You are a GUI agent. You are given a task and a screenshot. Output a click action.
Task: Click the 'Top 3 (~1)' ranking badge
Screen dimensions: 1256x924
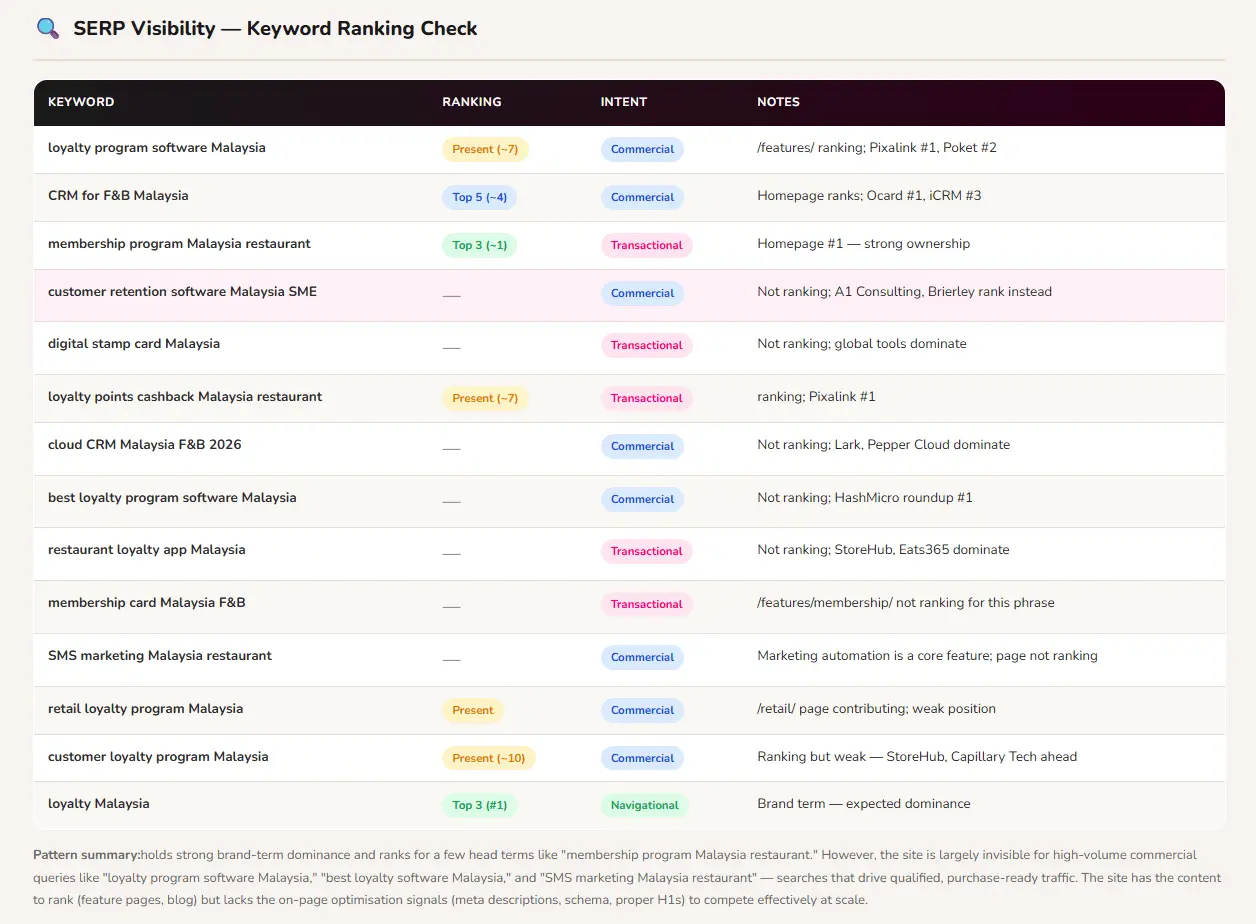coord(480,246)
